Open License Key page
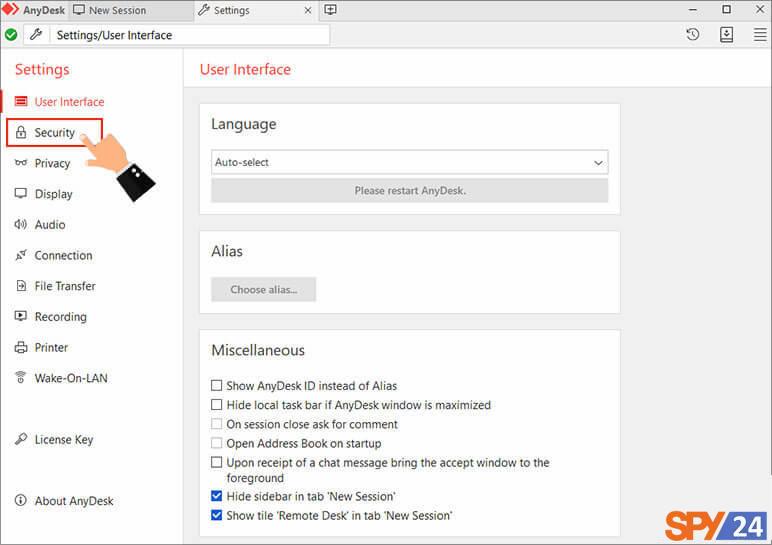This screenshot has width=772, height=545. tap(64, 439)
